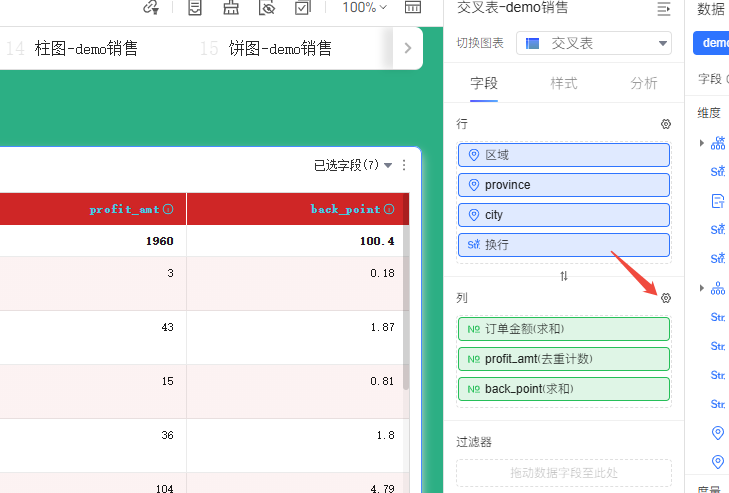
Task: Select the province row field
Action: [x=564, y=185]
